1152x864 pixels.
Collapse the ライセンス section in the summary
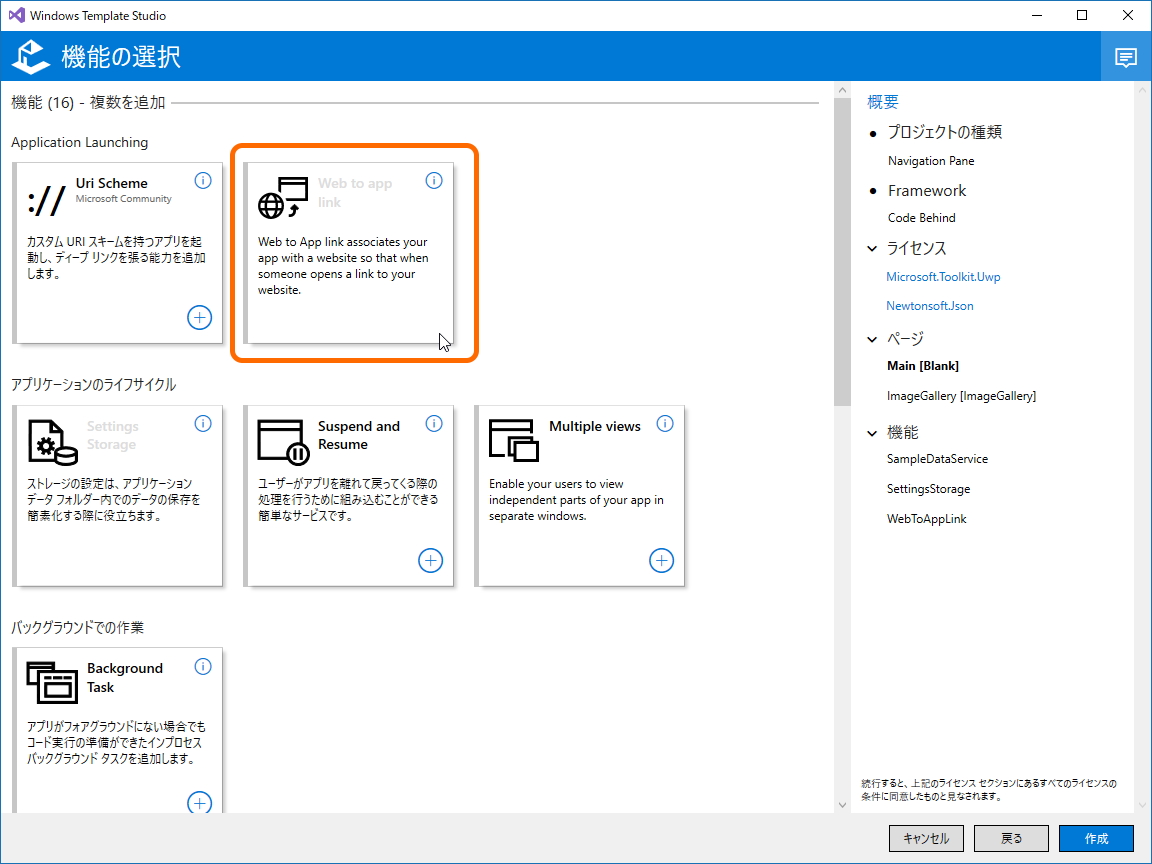pyautogui.click(x=871, y=248)
